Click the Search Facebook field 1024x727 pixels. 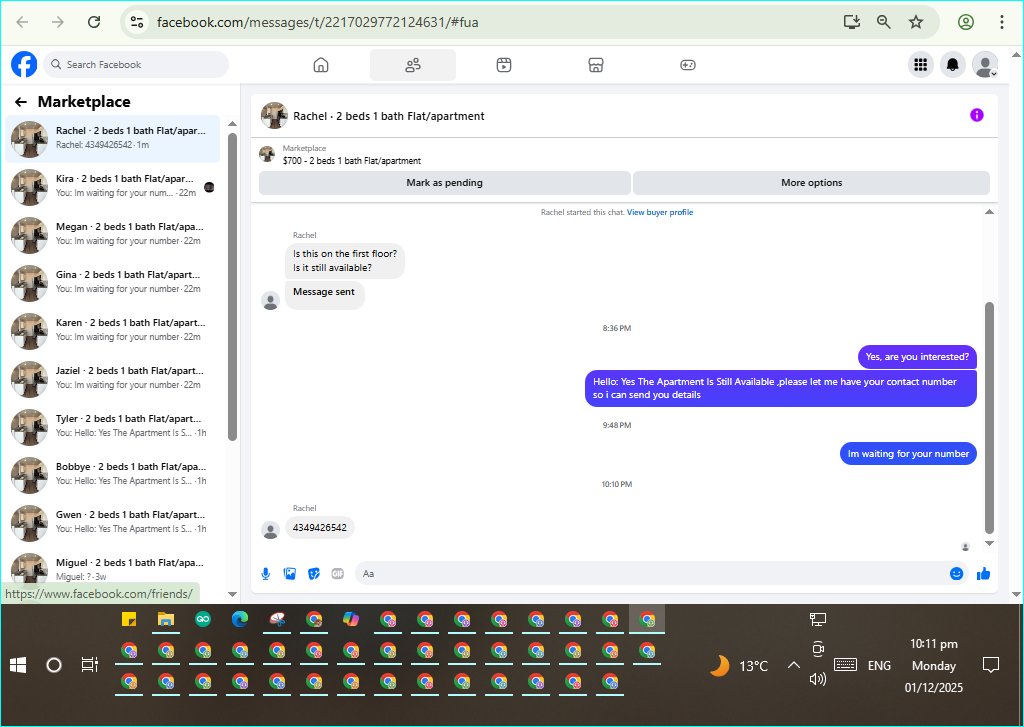pyautogui.click(x=136, y=65)
